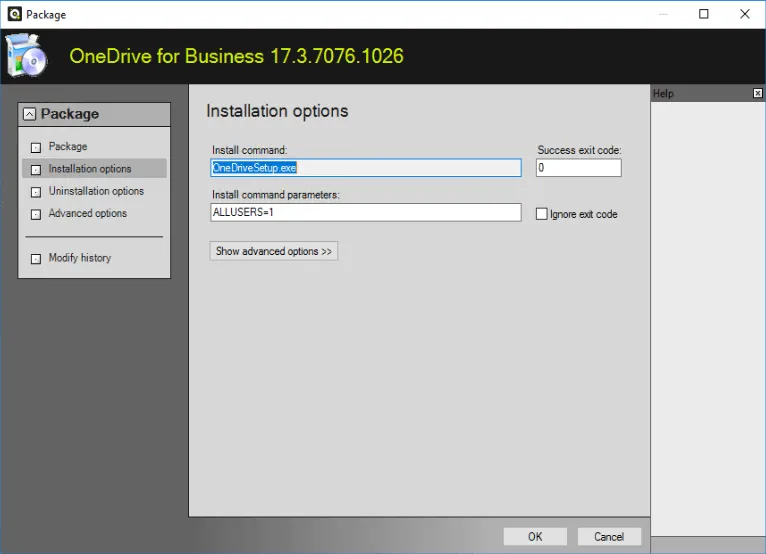
Task: Click the package box icon in the header
Action: point(26,56)
